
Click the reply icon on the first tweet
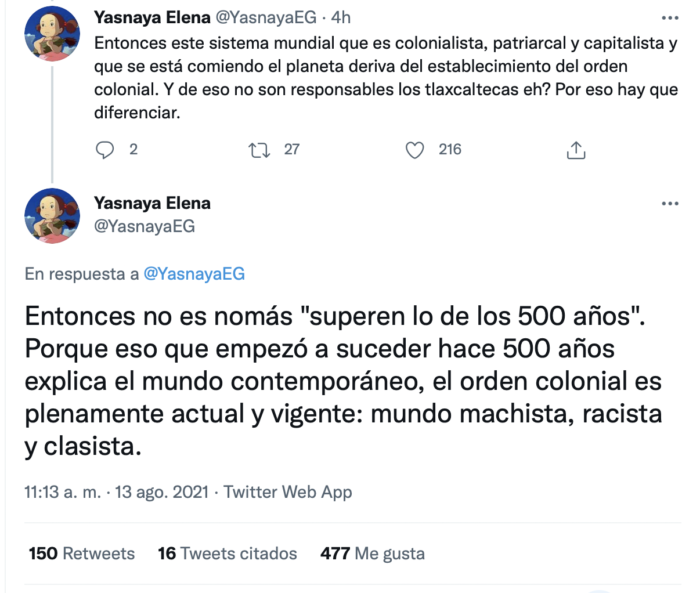(x=106, y=150)
